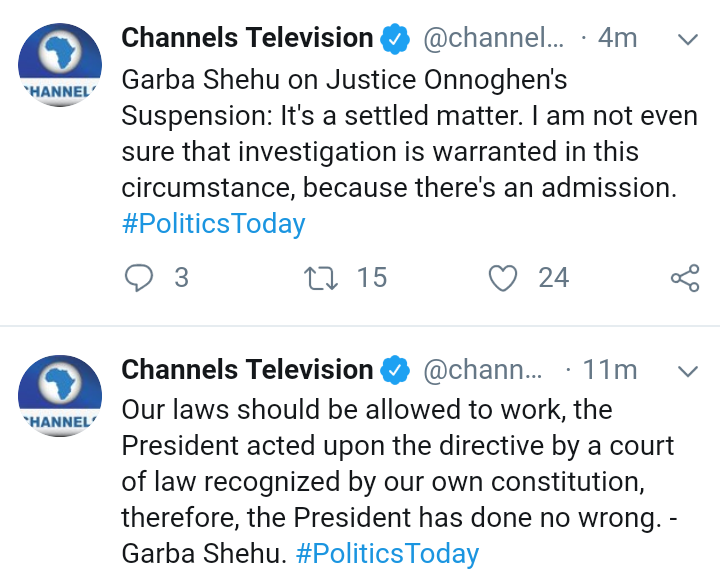This screenshot has width=720, height=571.
Task: Open the Channels avatar on the 4m tweet
Action: tap(60, 65)
